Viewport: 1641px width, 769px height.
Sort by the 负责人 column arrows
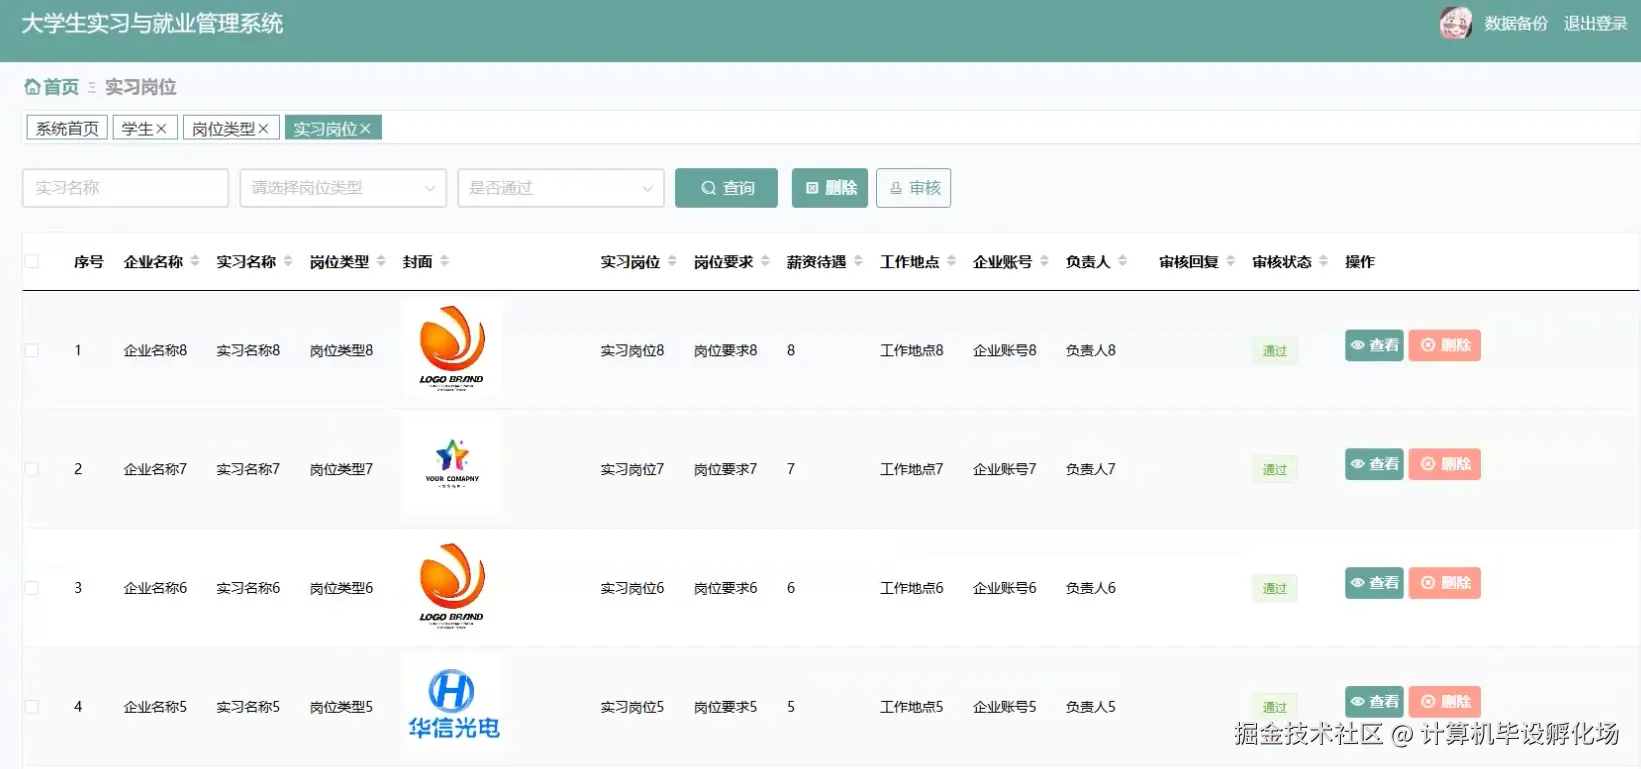coord(1122,261)
